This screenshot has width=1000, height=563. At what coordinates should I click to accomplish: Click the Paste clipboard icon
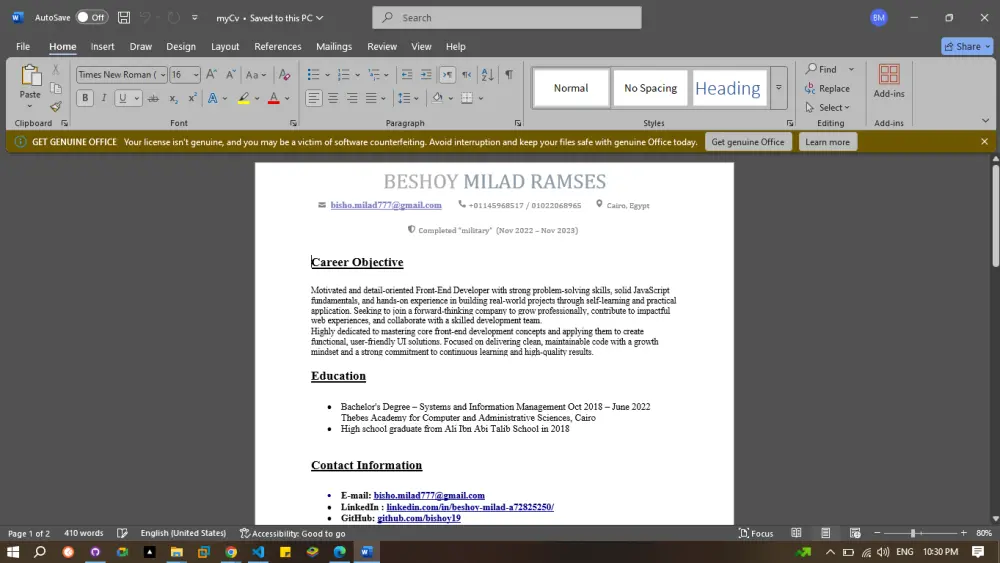pyautogui.click(x=30, y=75)
